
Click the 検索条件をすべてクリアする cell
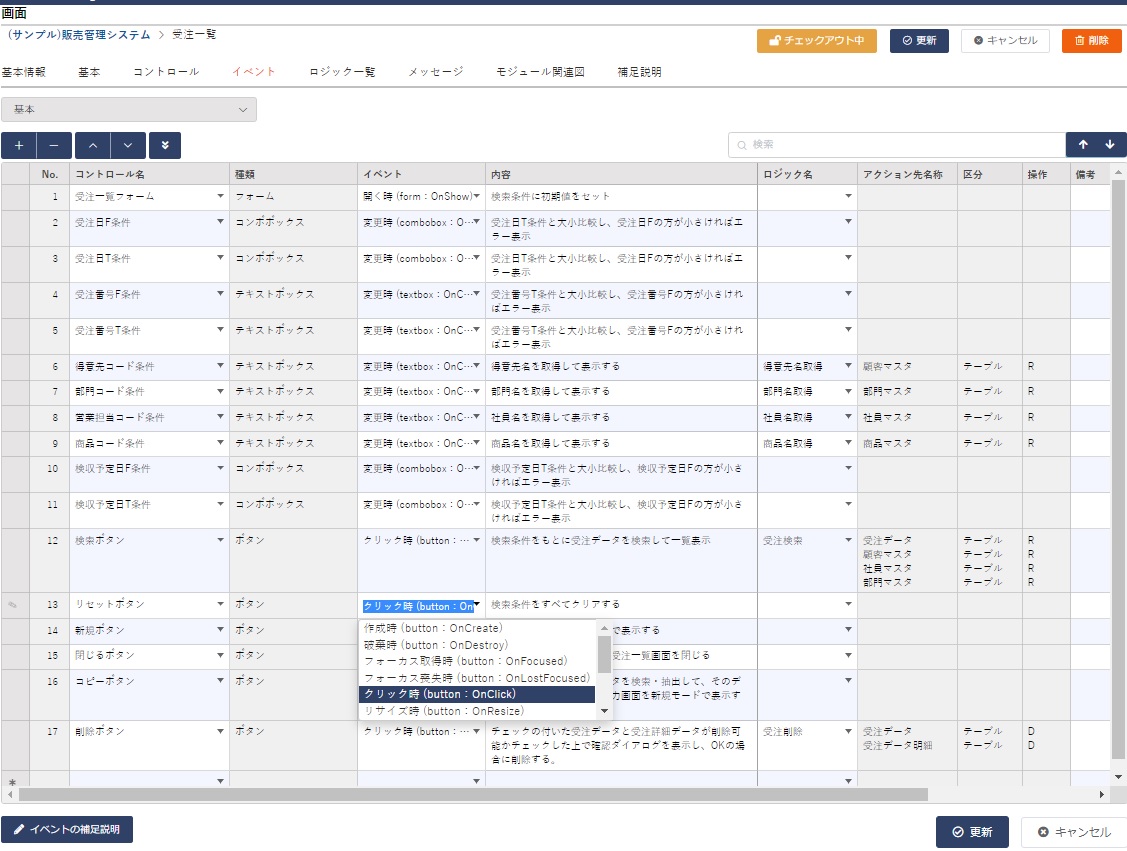click(x=621, y=604)
